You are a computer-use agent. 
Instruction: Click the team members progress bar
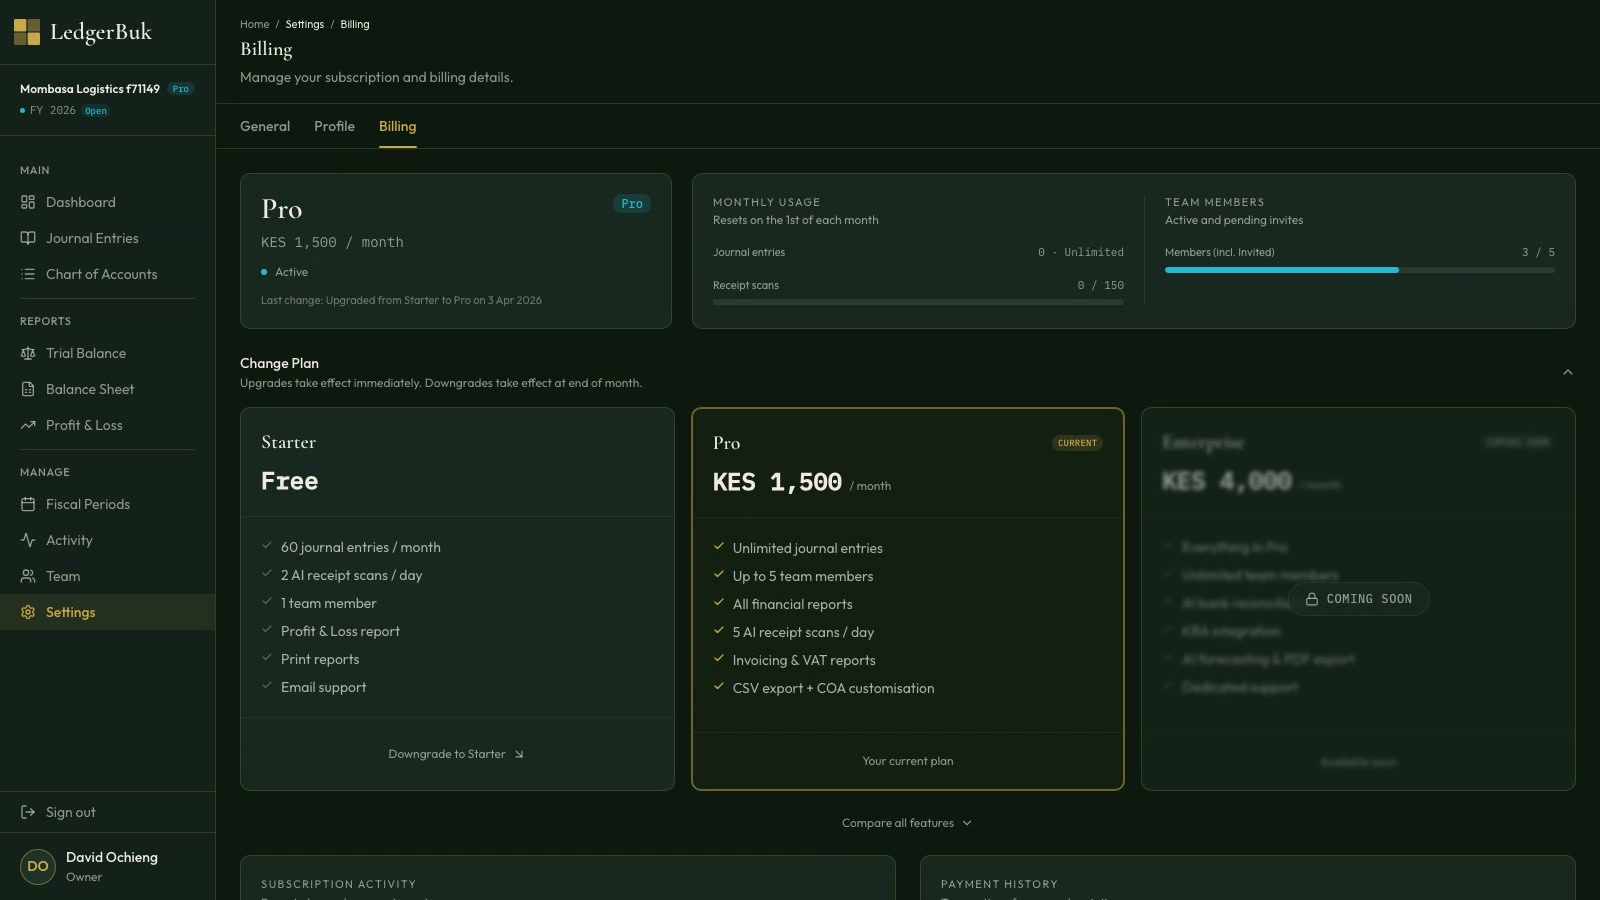click(x=1359, y=270)
